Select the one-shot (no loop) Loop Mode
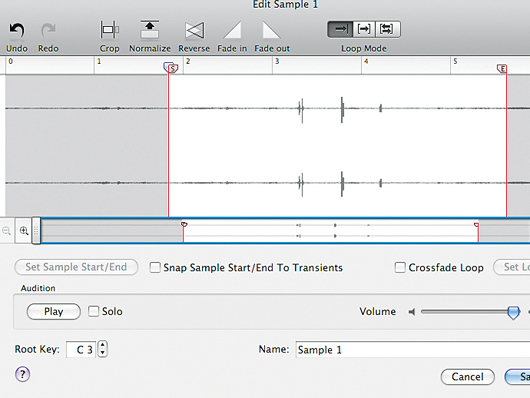The height and width of the screenshot is (398, 530). pyautogui.click(x=340, y=29)
